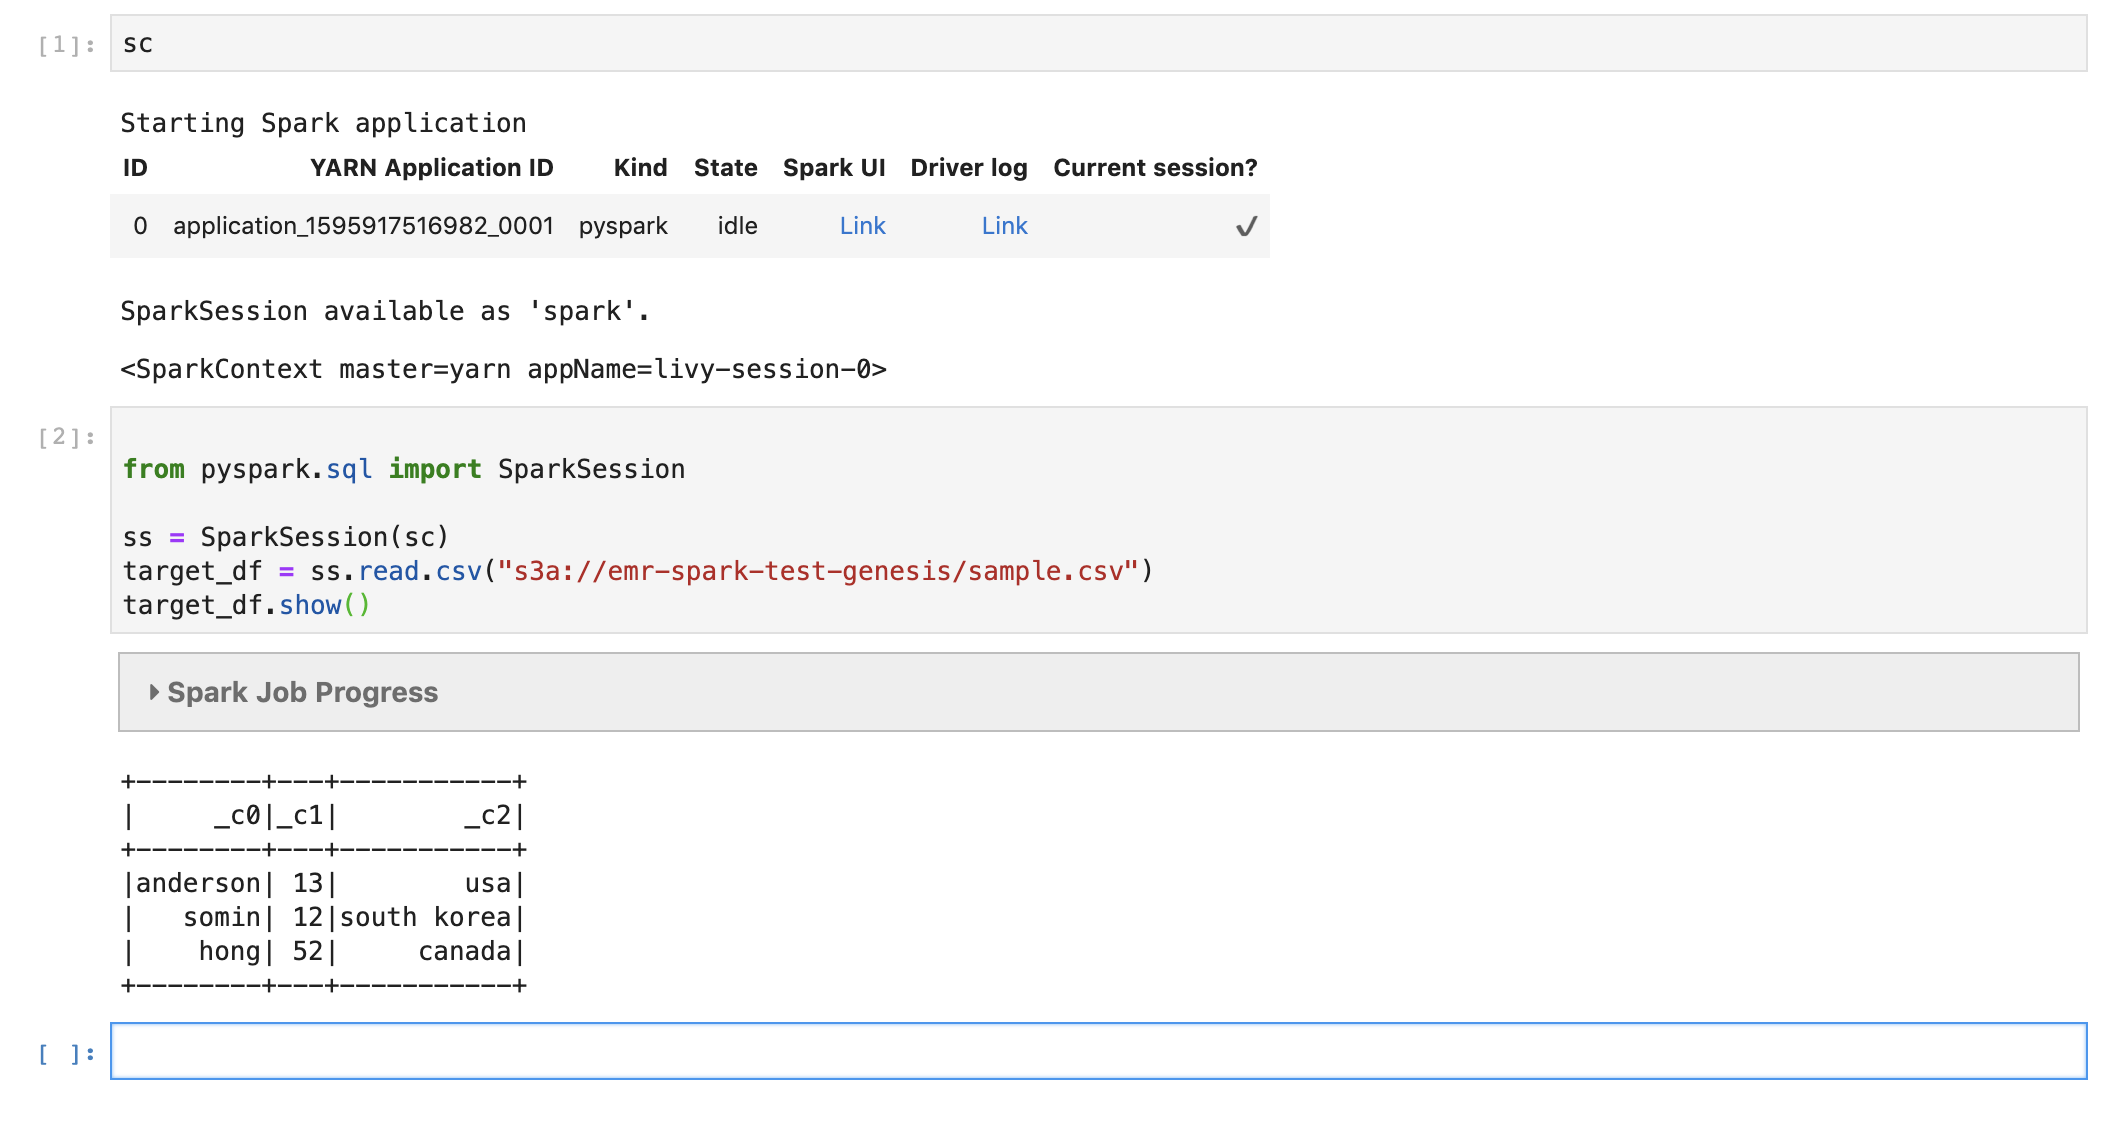Select the cell prompt labeled [1]:
The height and width of the screenshot is (1124, 2116).
pos(66,45)
